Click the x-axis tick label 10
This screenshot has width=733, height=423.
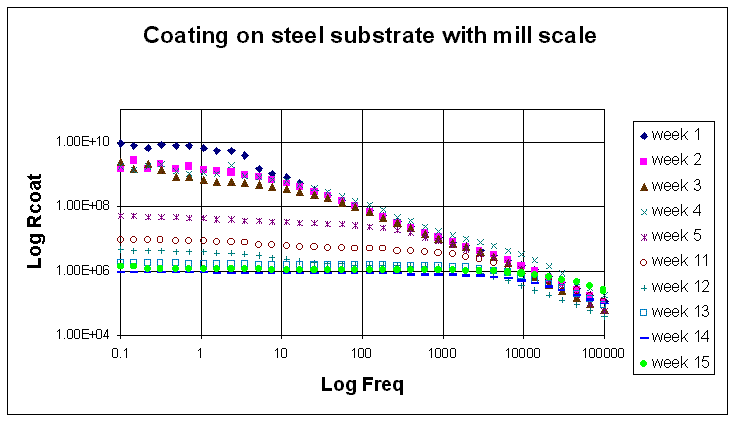[280, 353]
